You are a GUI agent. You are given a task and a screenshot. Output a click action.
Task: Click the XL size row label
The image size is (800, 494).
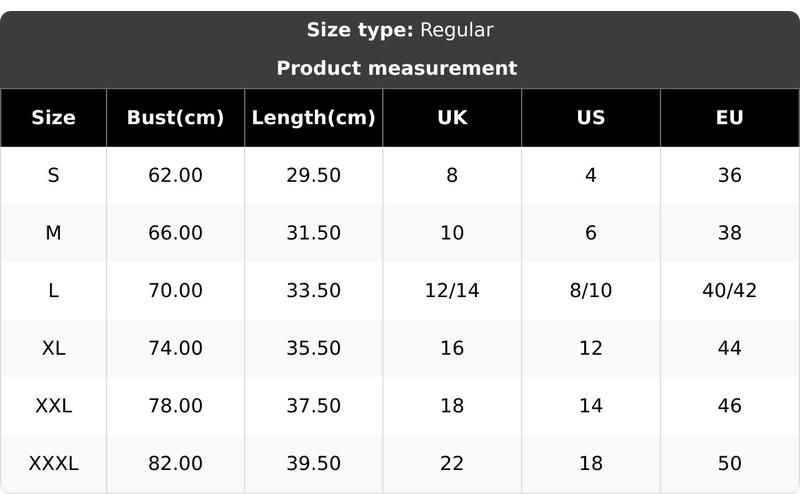[x=53, y=349]
